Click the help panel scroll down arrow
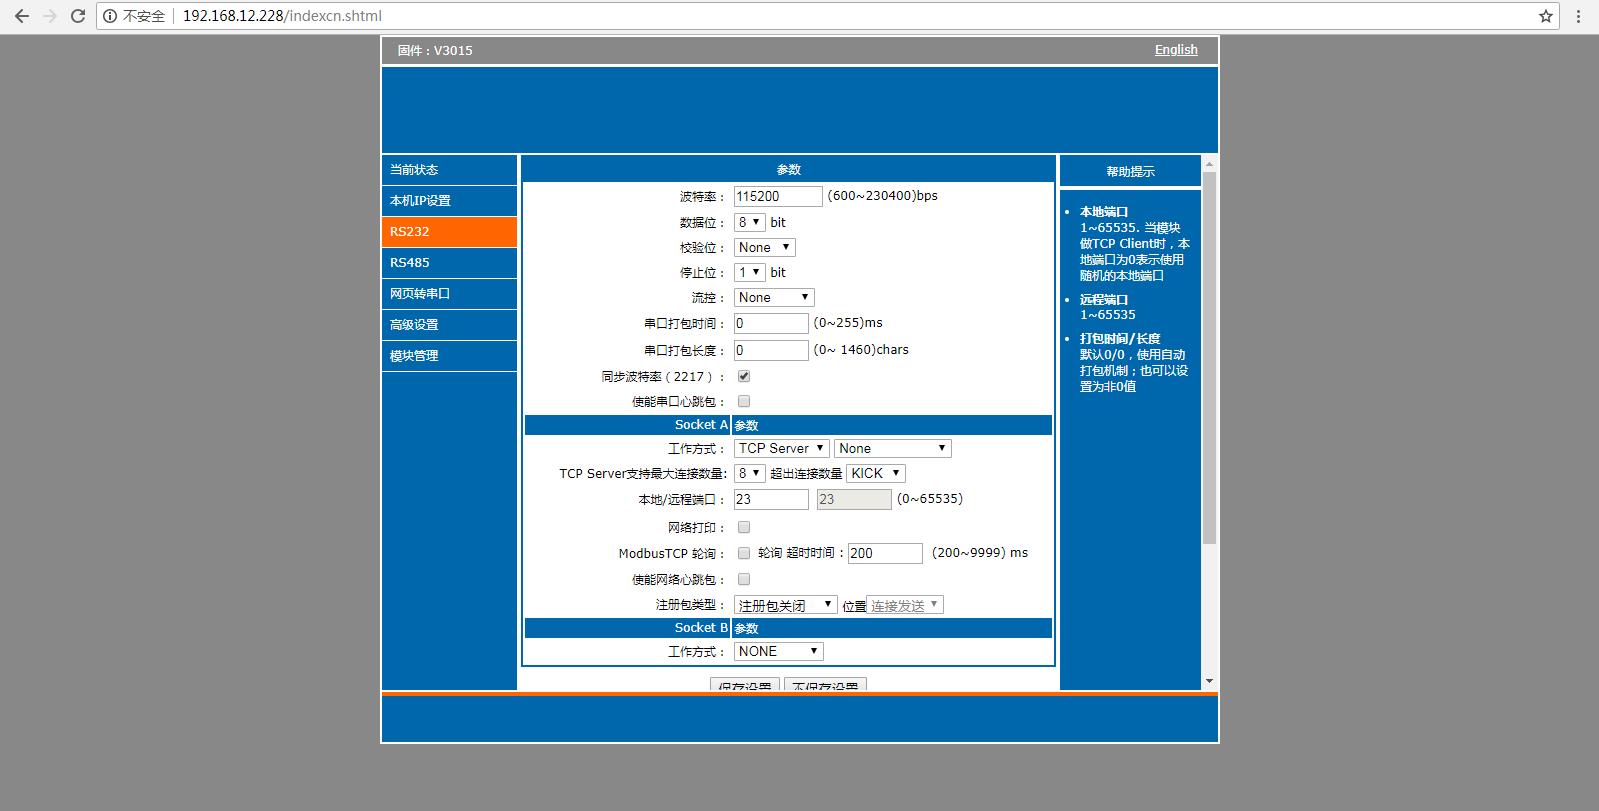The image size is (1599, 811). [1209, 681]
